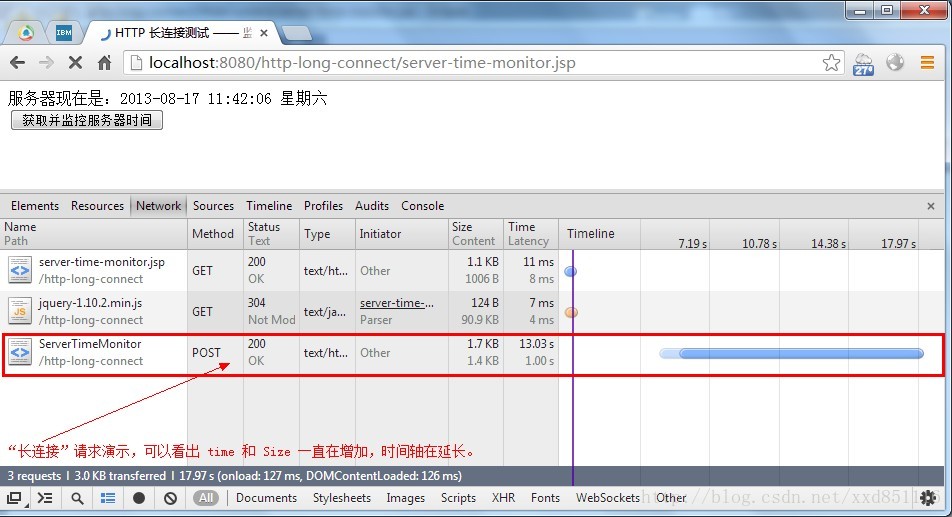This screenshot has height=517, width=952.
Task: Select the jquery-1.10.2.min.js request row
Action: point(472,311)
